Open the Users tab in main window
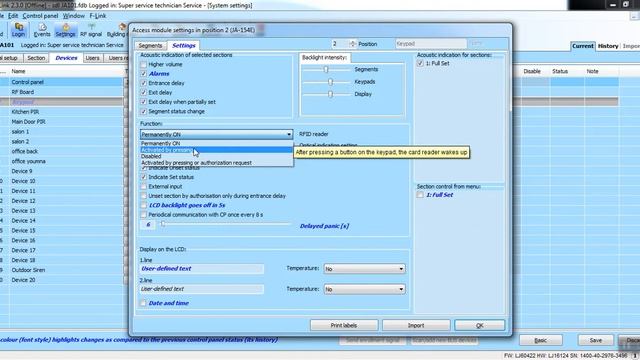The image size is (640, 360). [92, 58]
